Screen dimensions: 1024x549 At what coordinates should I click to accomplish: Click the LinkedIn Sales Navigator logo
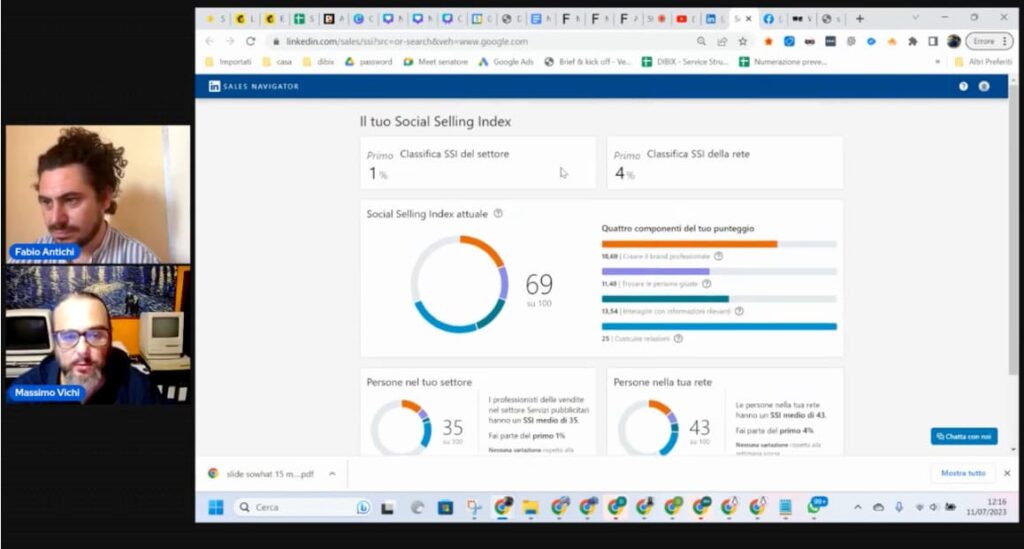(x=253, y=86)
